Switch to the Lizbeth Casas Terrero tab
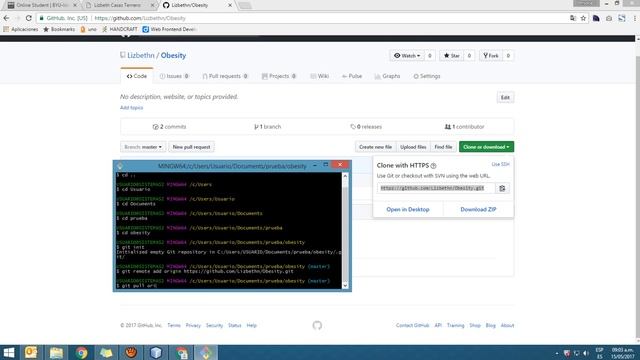The height and width of the screenshot is (360, 640). 118,5
